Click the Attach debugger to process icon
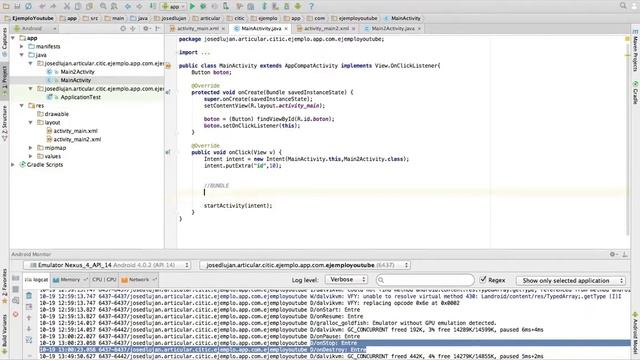This screenshot has height=360, width=640. click(226, 6)
